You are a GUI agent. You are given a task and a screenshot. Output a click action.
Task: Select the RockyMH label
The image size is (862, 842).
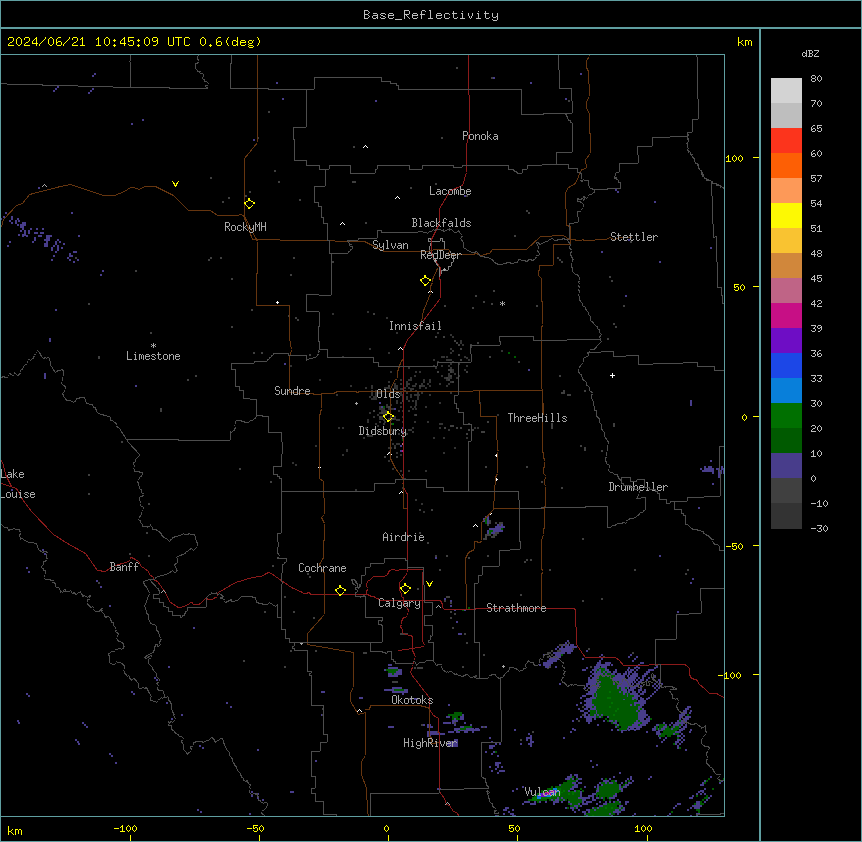click(x=245, y=227)
